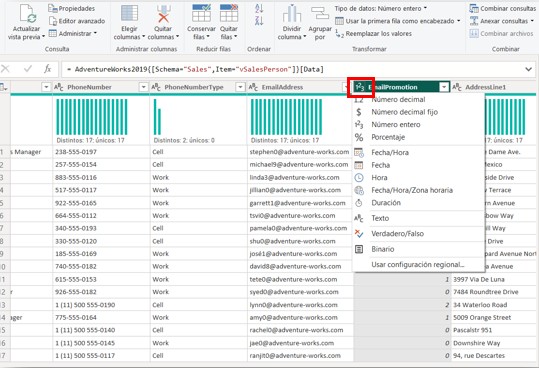Click Combinar archivos

(x=501, y=33)
